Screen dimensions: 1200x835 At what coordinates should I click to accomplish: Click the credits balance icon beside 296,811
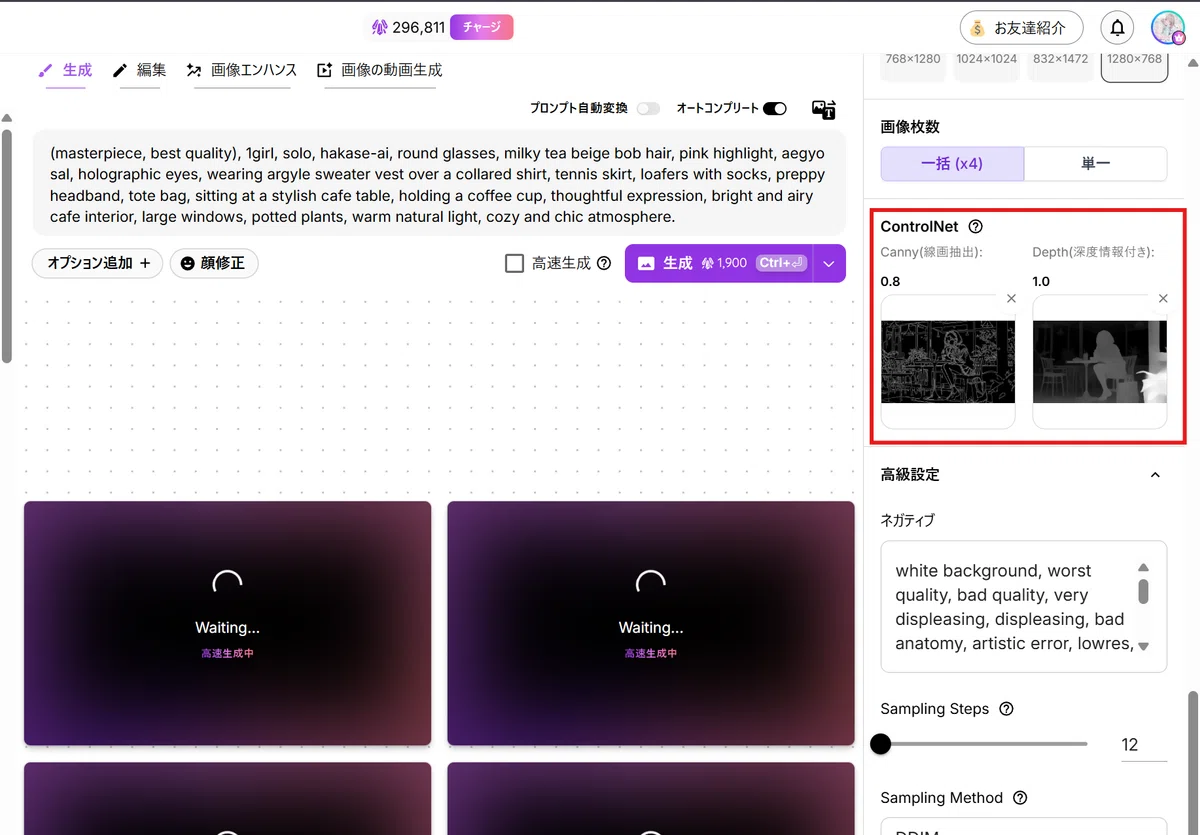point(380,28)
